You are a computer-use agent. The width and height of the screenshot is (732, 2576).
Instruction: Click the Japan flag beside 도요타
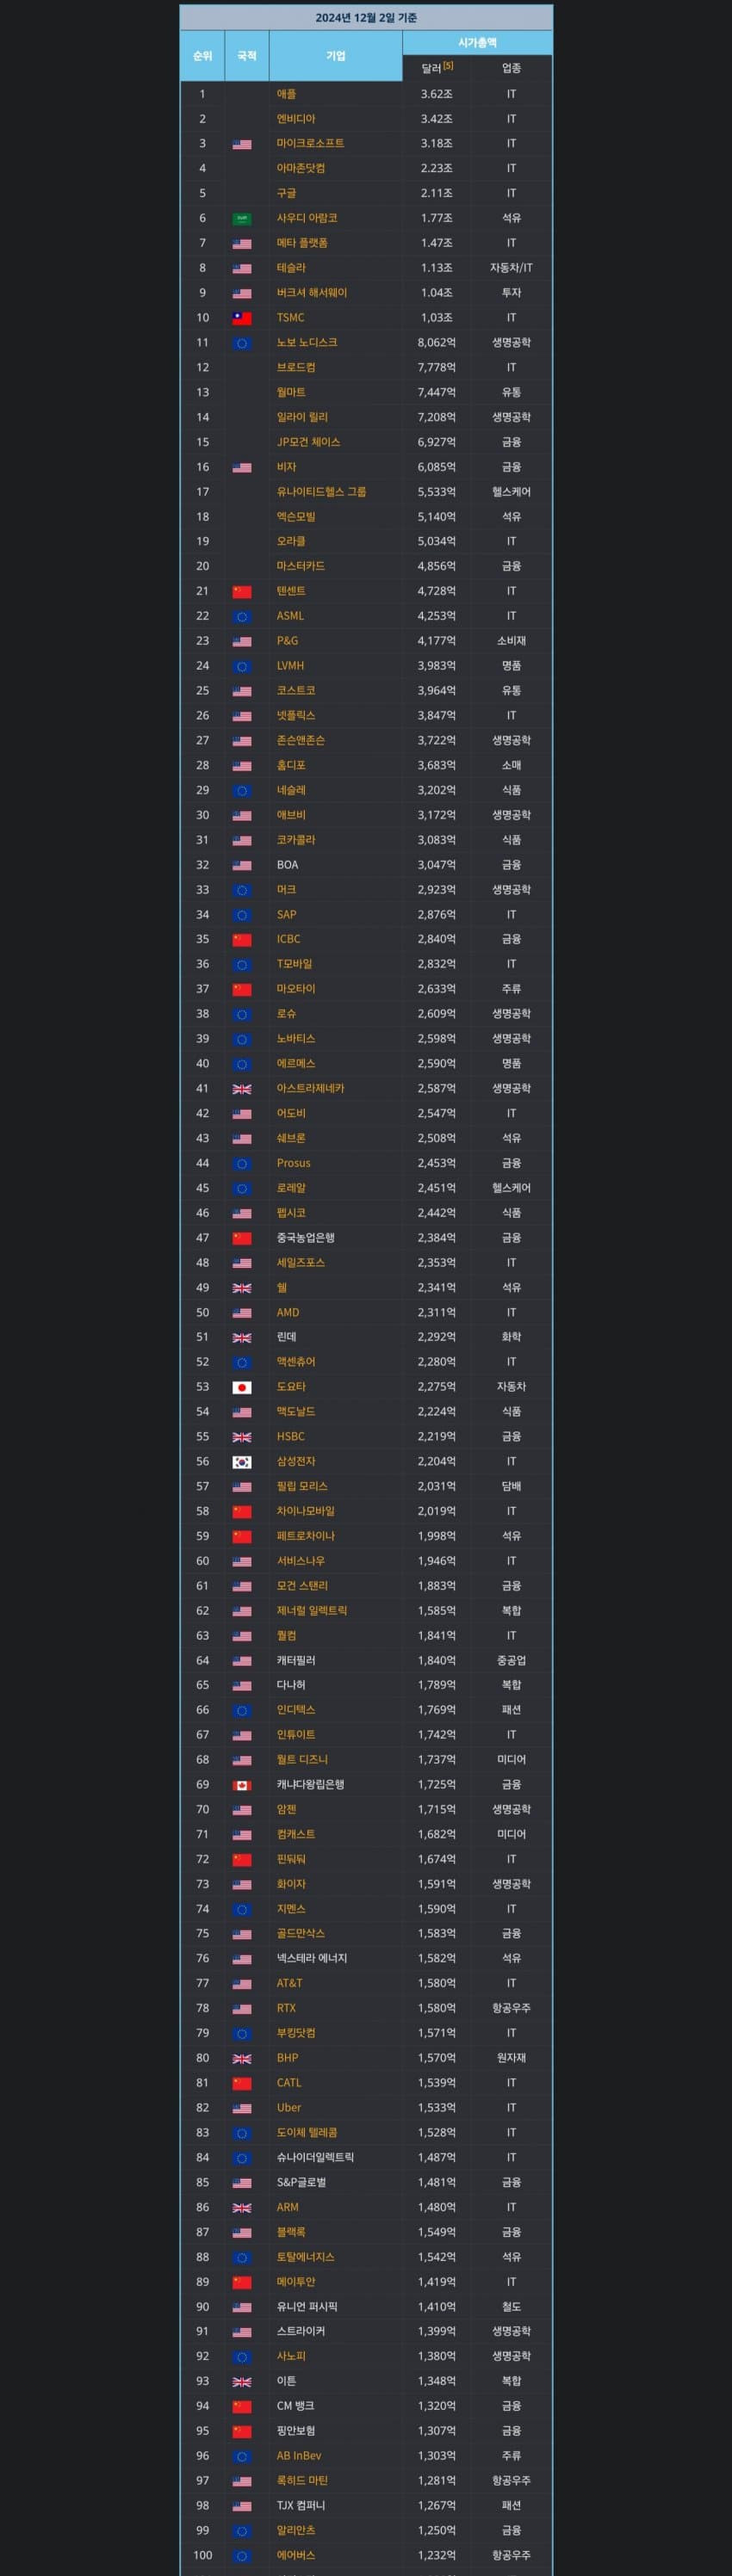click(x=242, y=1387)
